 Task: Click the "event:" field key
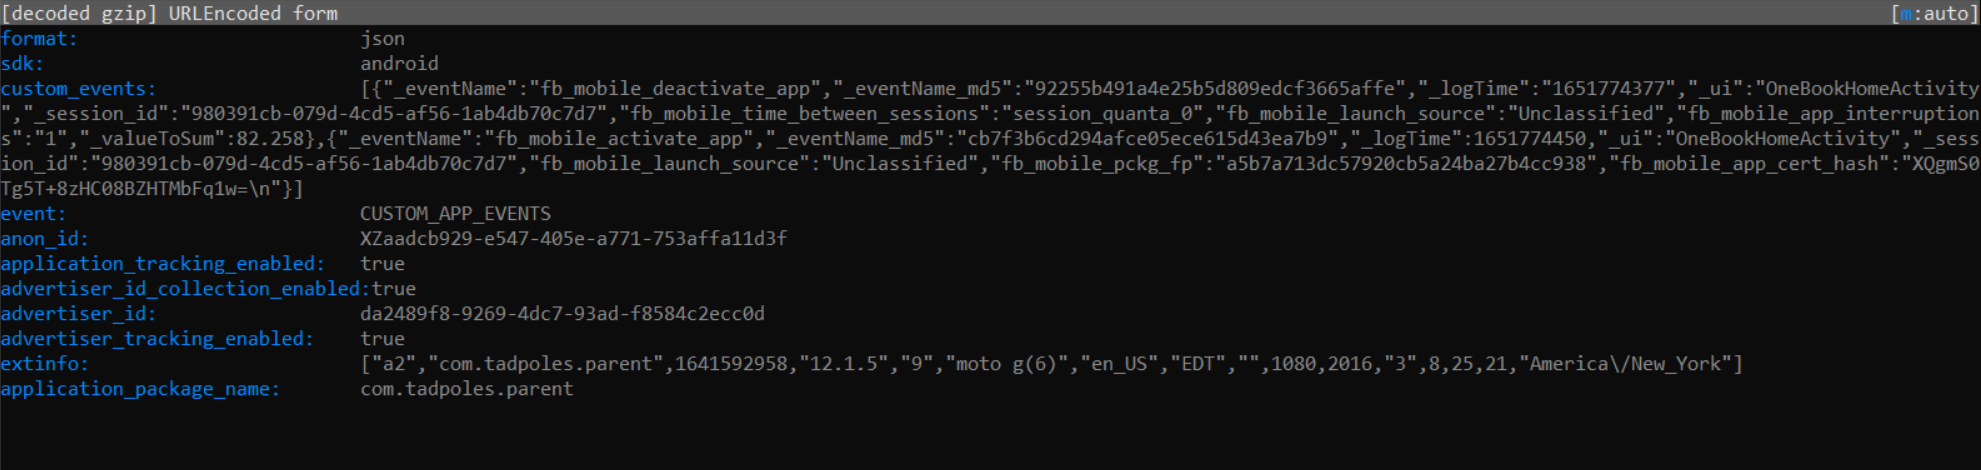(33, 214)
